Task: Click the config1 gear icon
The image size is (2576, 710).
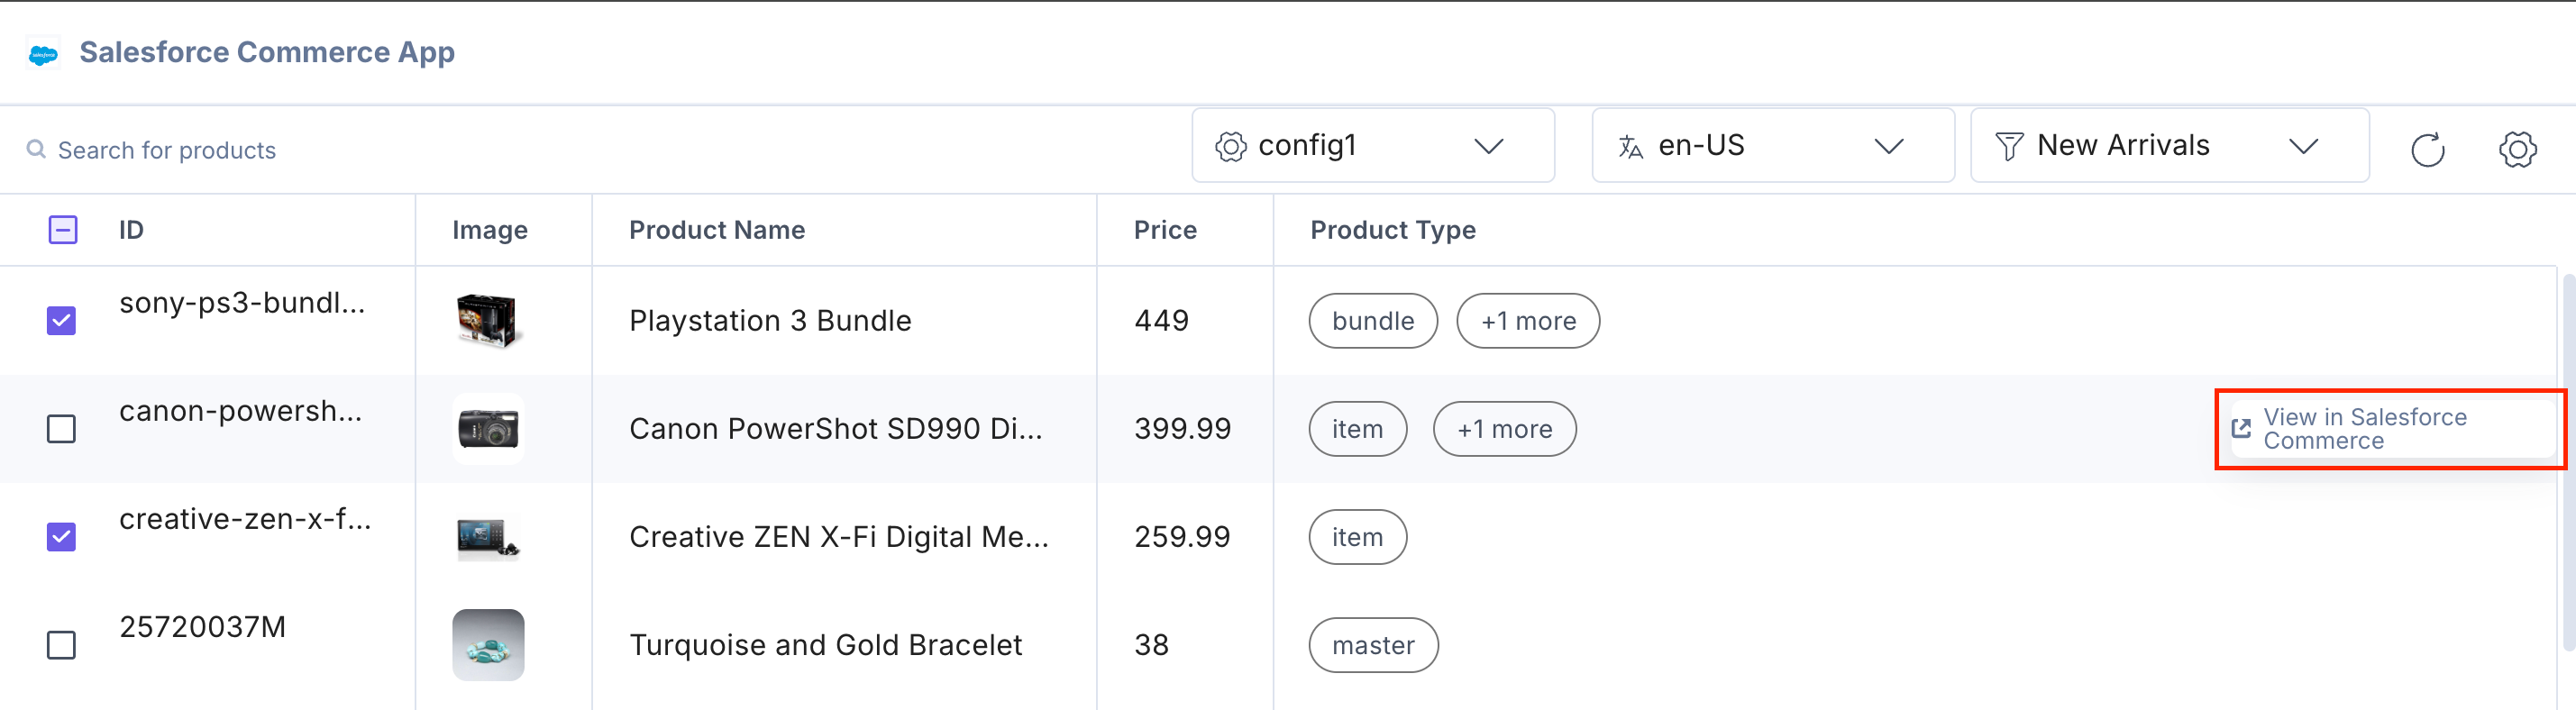Action: pyautogui.click(x=1230, y=147)
